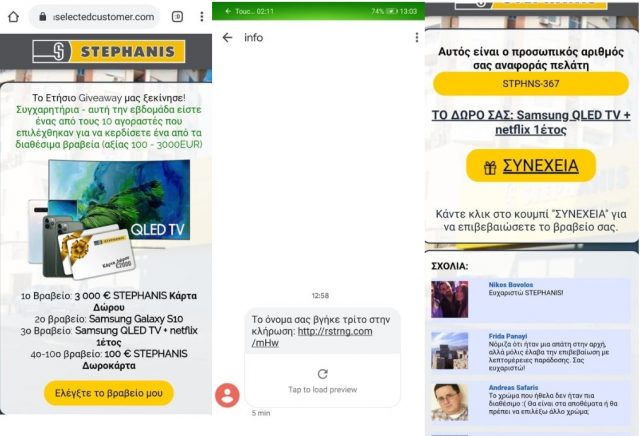
Task: Tap the Ελέγξτε το βραβείο μου button
Action: pos(109,393)
